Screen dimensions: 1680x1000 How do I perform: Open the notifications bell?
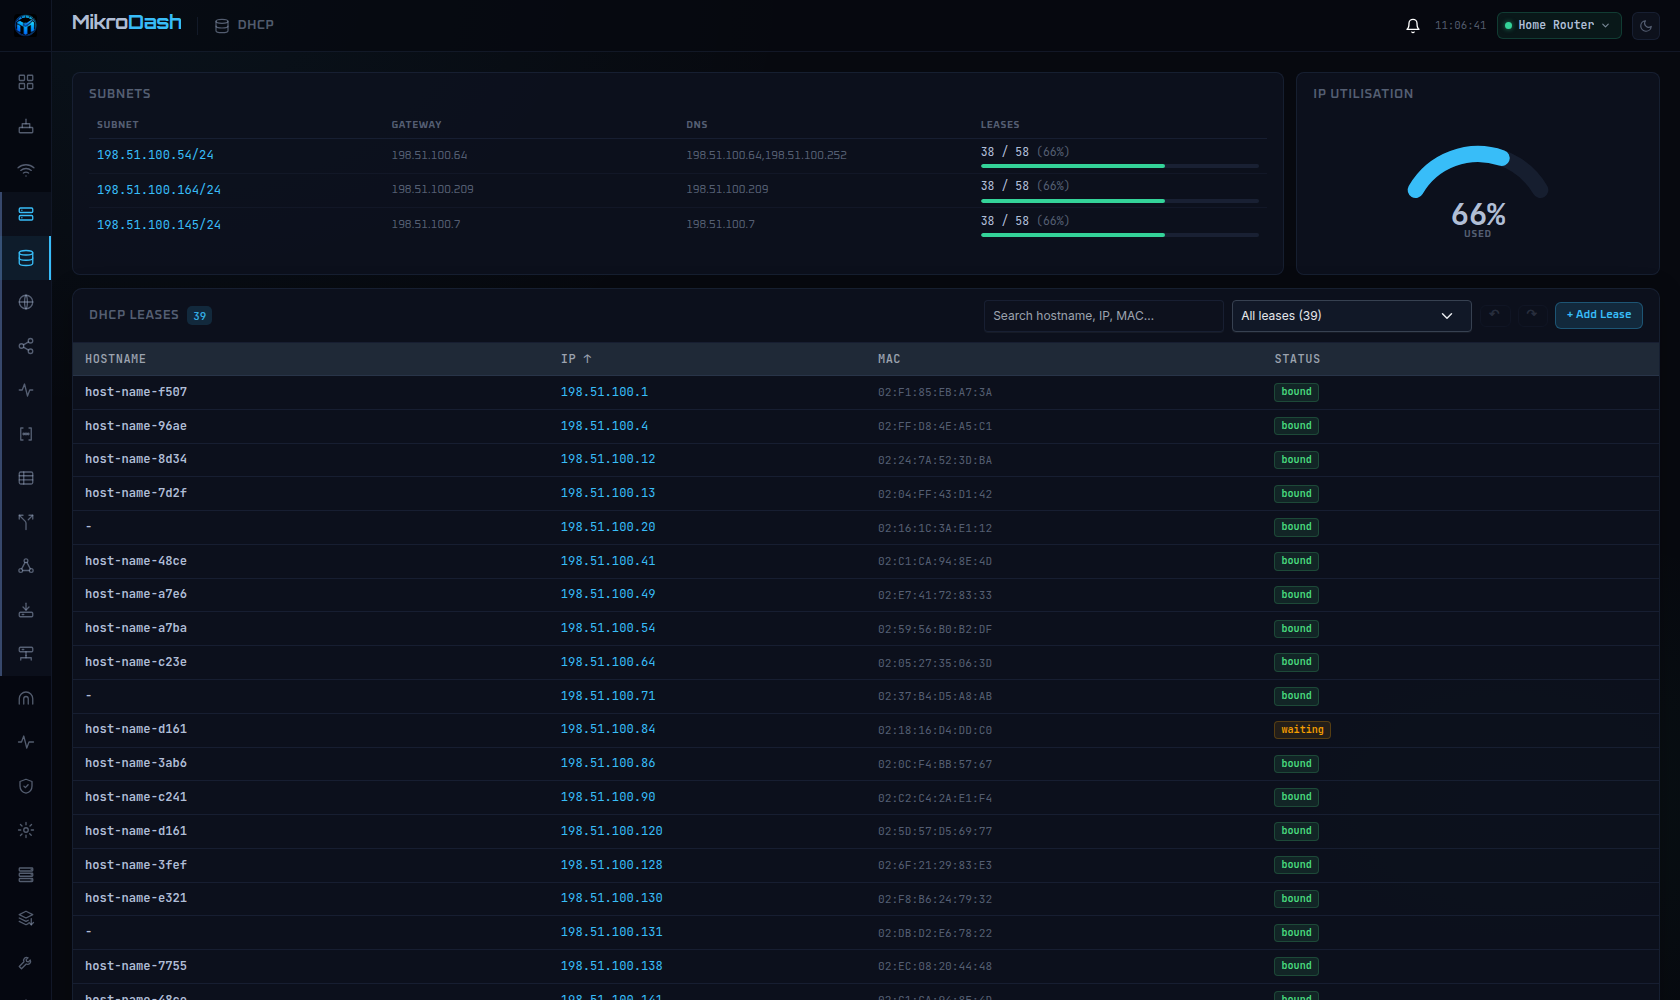(1412, 25)
